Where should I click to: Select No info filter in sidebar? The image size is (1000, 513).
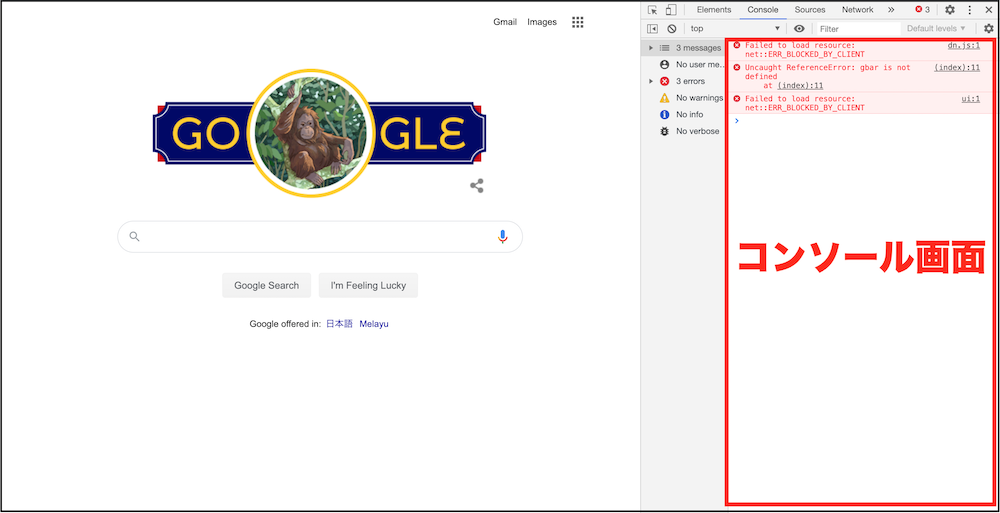[x=682, y=114]
